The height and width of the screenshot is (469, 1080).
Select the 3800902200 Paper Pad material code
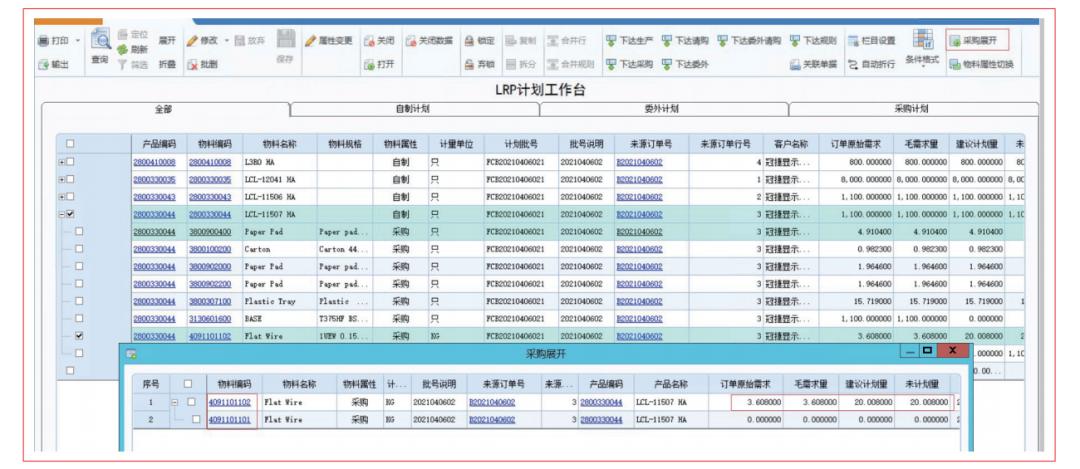[x=210, y=284]
